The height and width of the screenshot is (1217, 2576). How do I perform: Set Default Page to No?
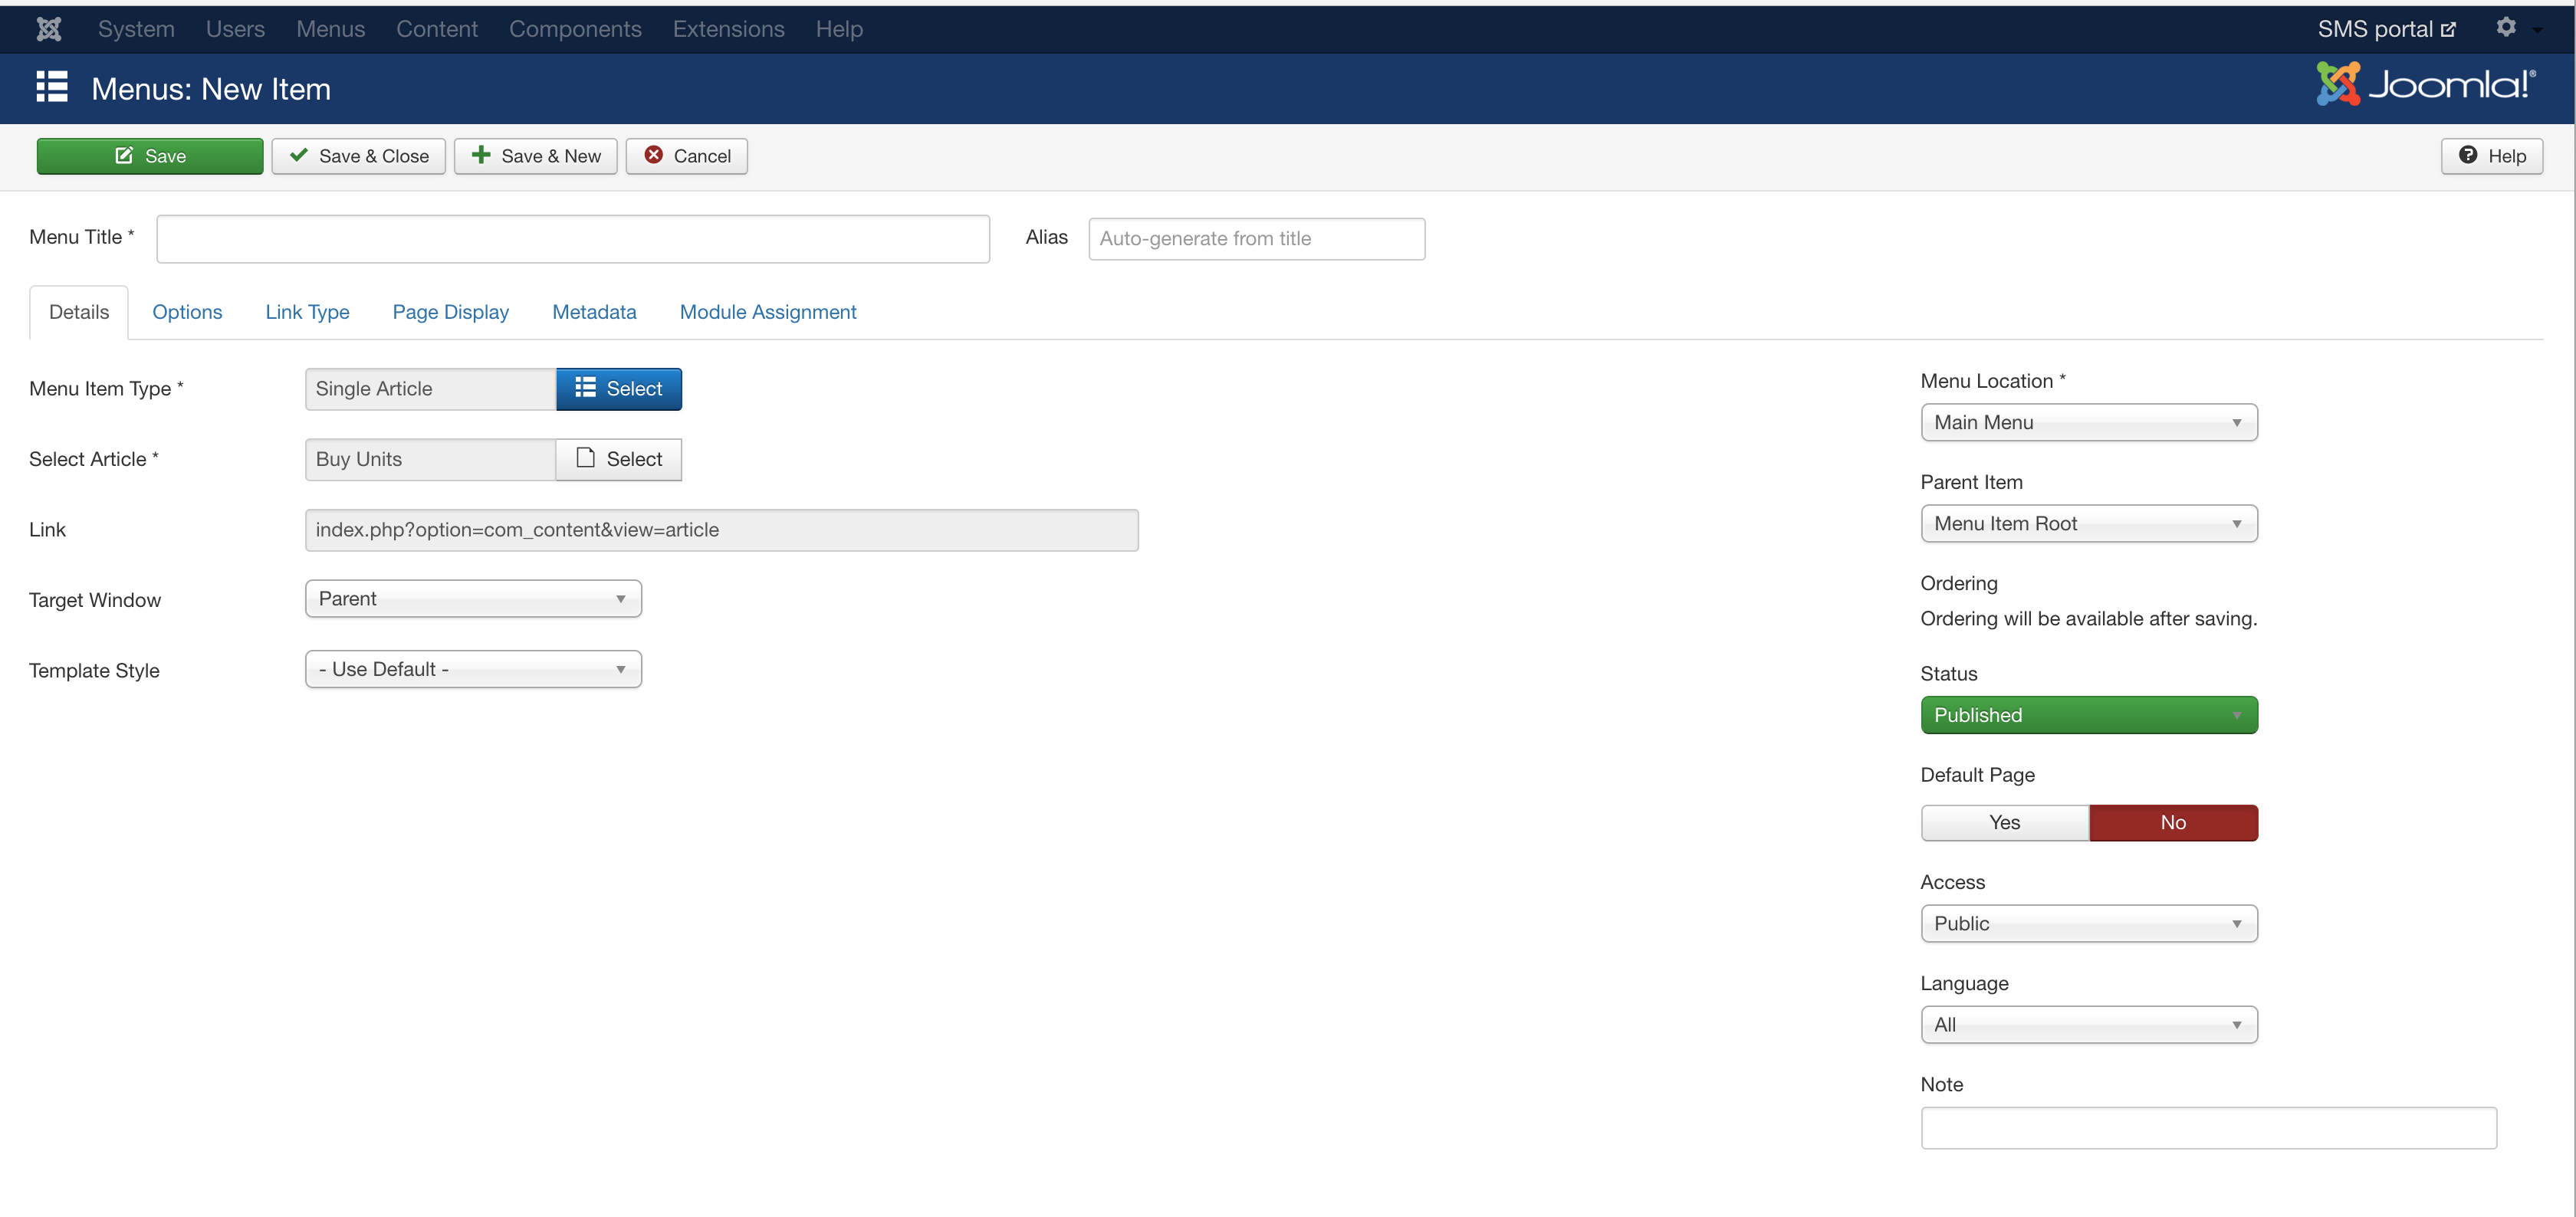pos(2172,822)
